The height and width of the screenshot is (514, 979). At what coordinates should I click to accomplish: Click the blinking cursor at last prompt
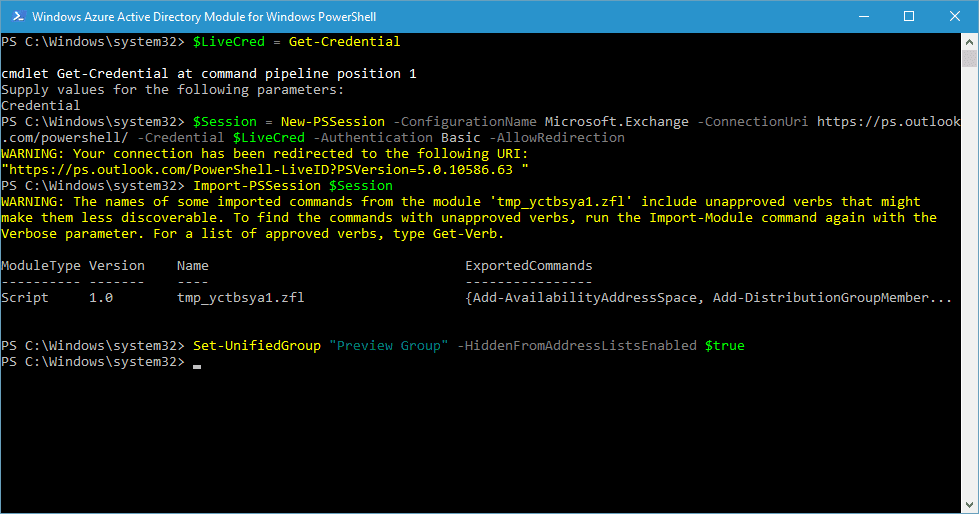click(x=197, y=367)
